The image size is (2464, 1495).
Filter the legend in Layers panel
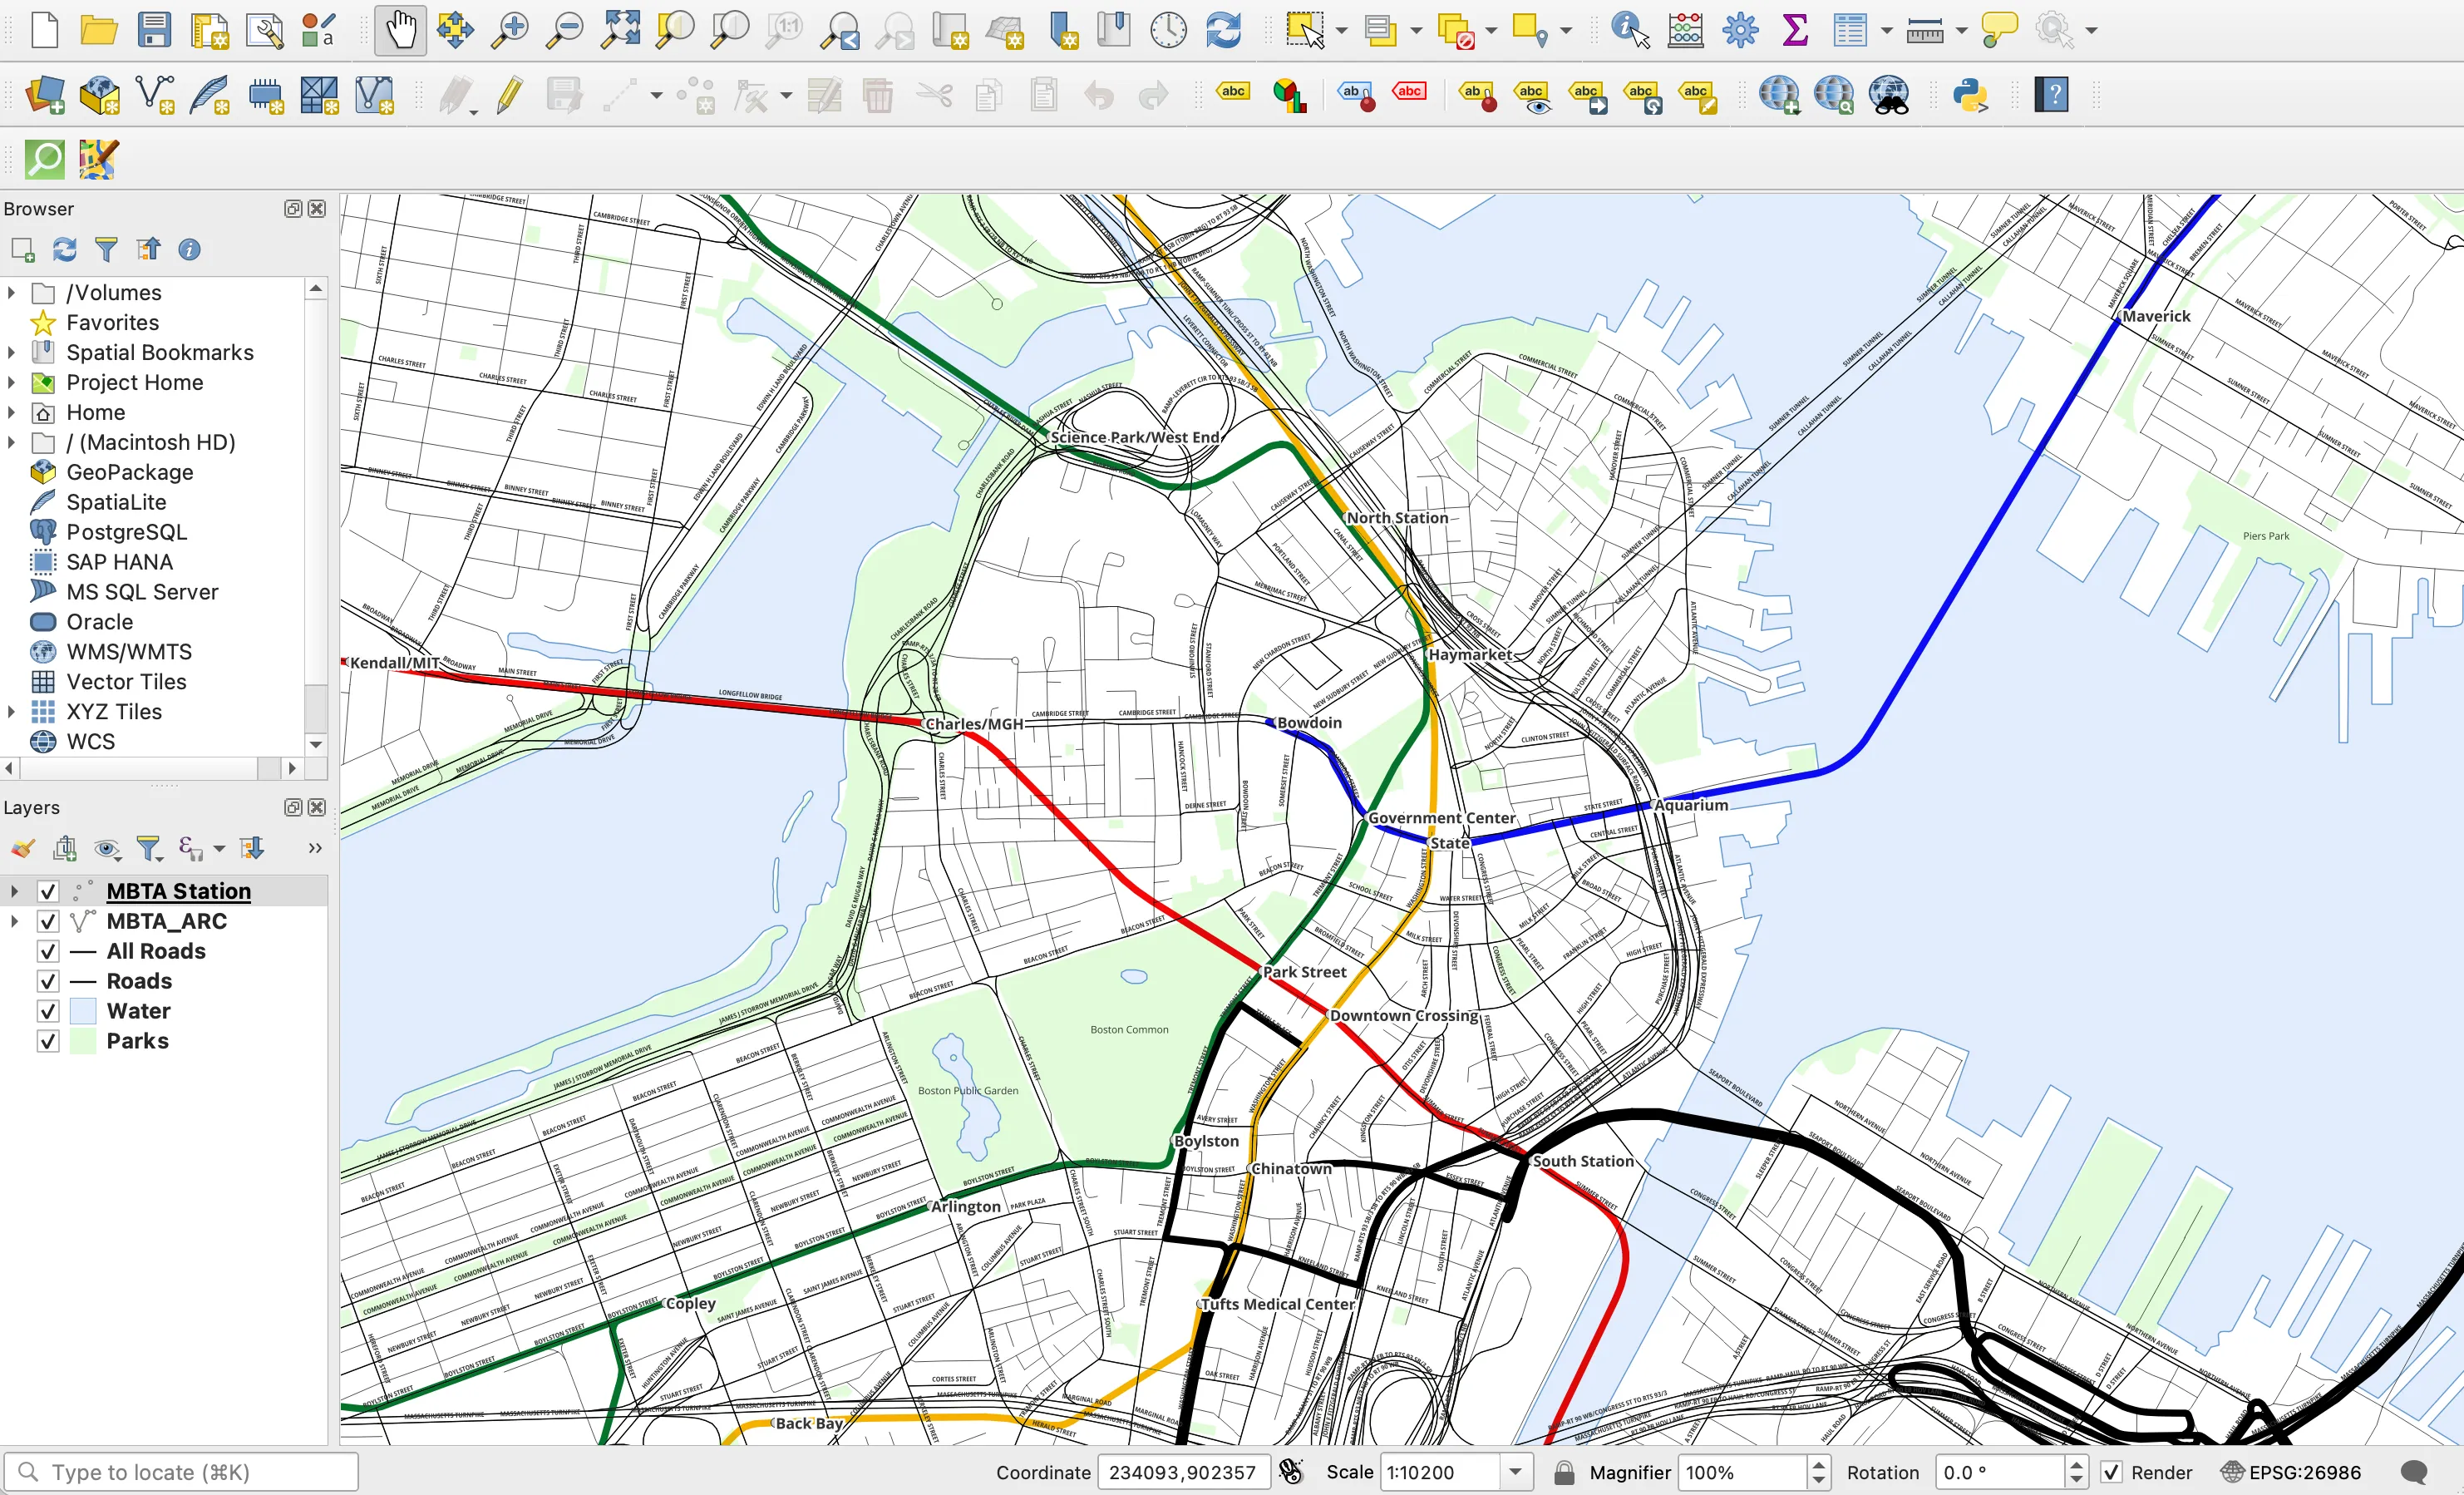point(148,849)
